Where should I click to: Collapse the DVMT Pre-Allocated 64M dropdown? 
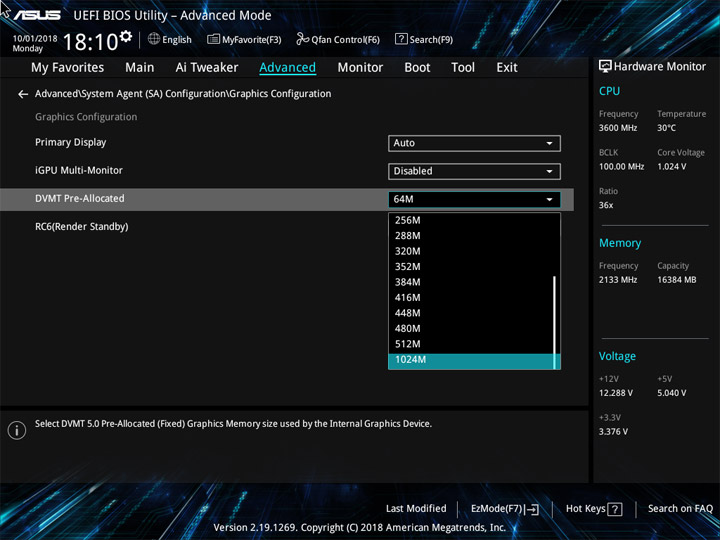(474, 199)
